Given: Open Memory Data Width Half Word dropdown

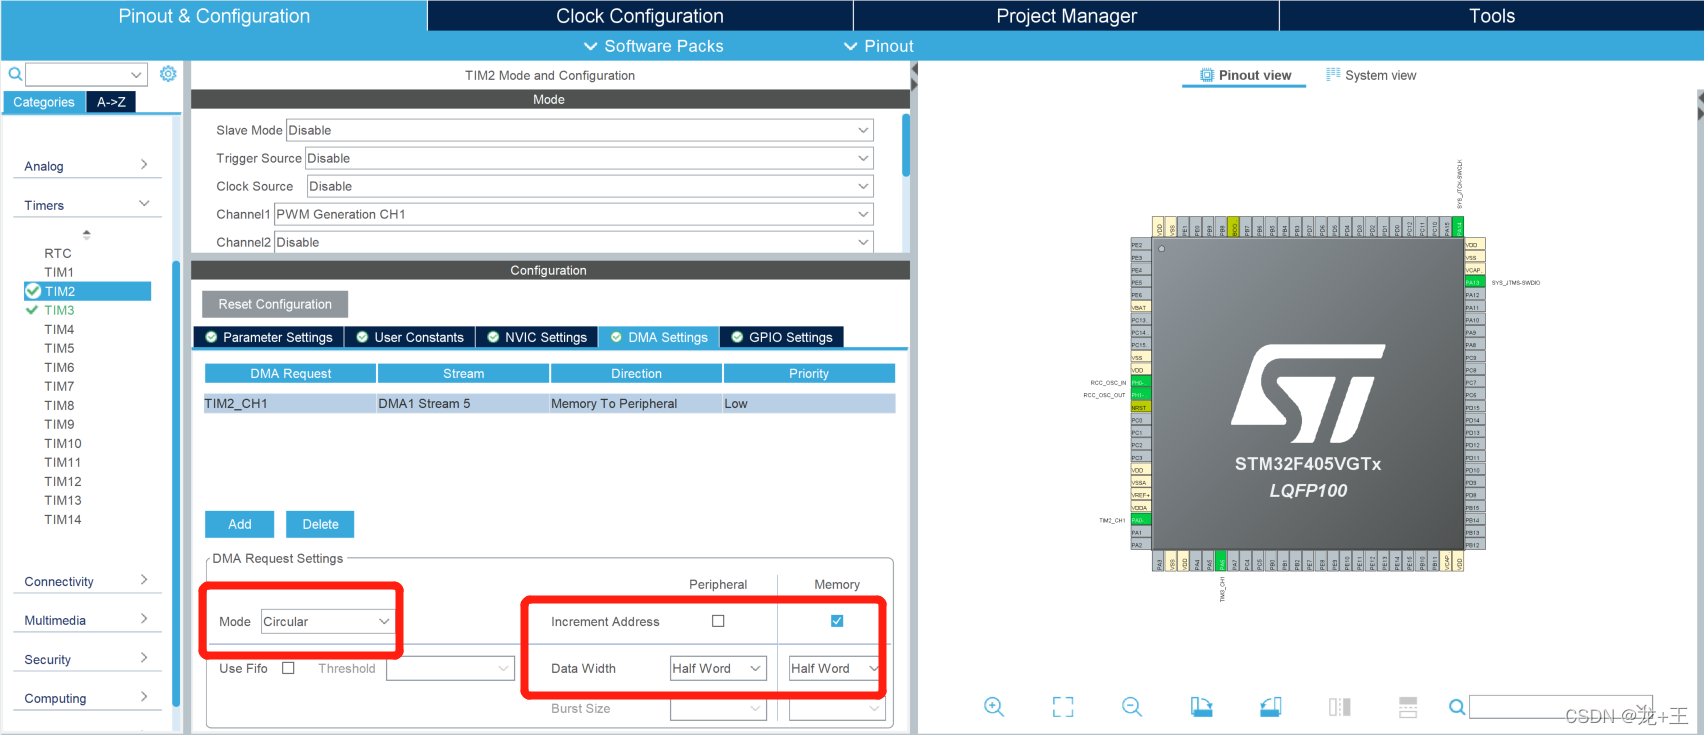Looking at the screenshot, I should [835, 668].
